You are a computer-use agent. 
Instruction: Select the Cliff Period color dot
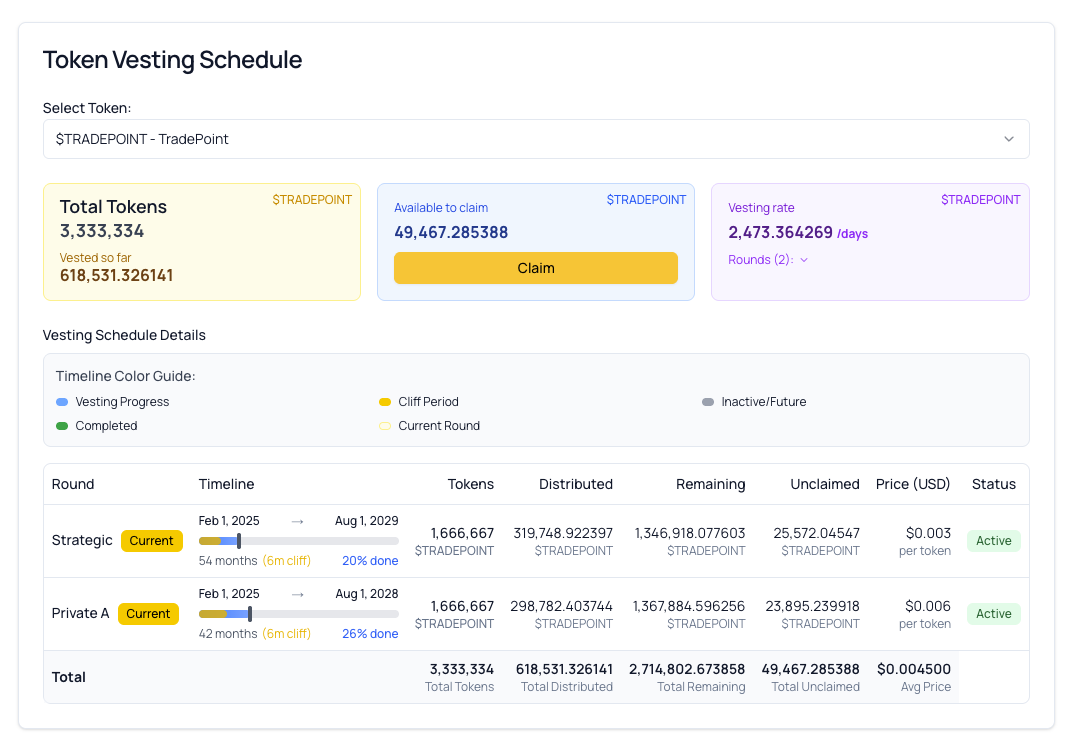coord(384,401)
